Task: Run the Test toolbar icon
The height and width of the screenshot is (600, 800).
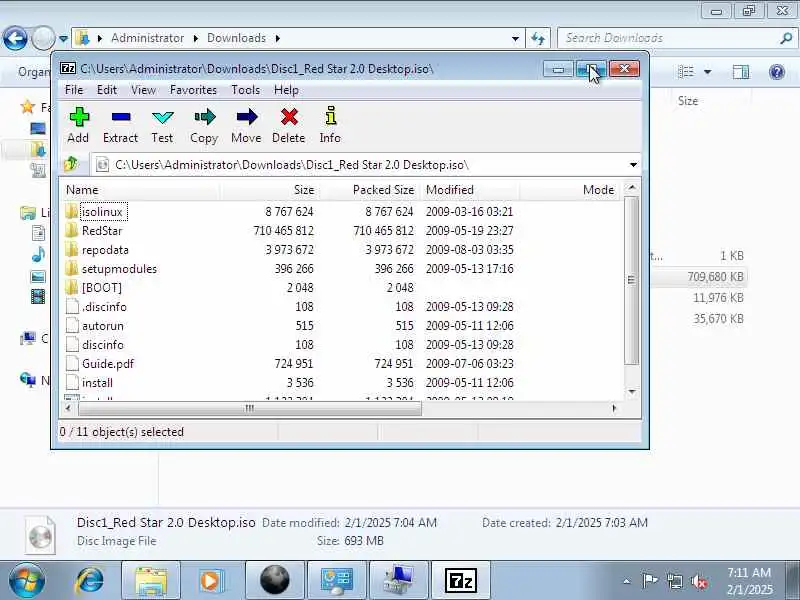Action: click(x=163, y=117)
